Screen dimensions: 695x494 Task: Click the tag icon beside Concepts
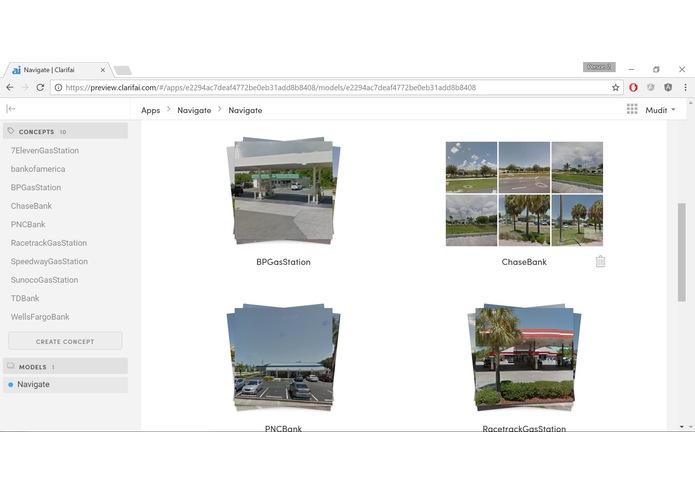(11, 131)
